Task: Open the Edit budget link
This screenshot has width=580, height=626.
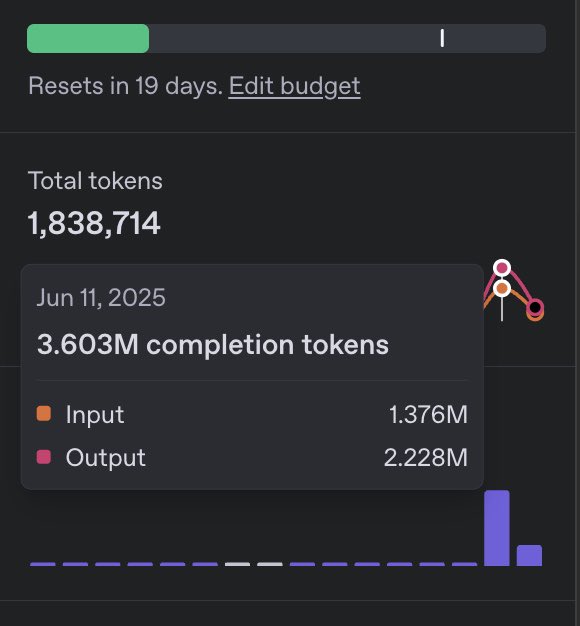Action: (x=295, y=86)
